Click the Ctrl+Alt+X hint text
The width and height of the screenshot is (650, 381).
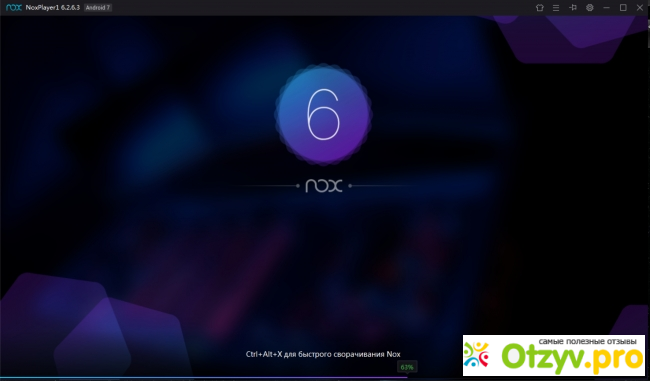pos(323,354)
